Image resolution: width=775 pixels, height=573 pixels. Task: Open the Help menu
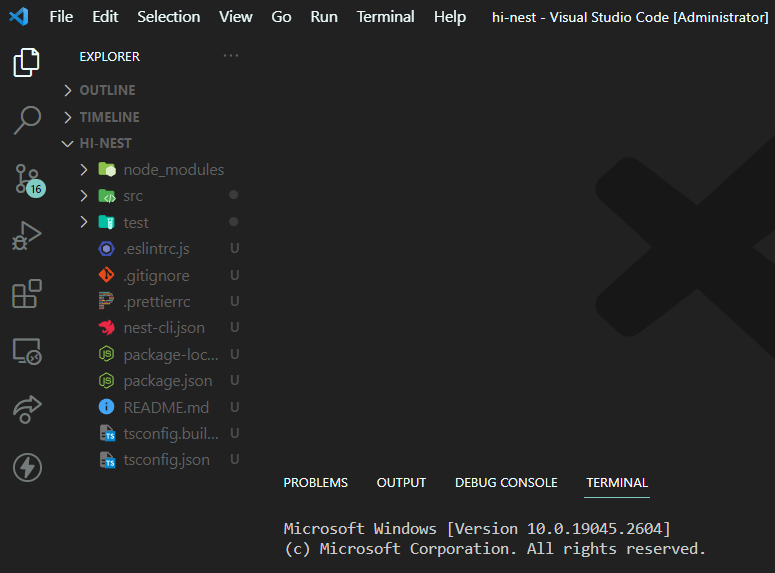point(450,17)
